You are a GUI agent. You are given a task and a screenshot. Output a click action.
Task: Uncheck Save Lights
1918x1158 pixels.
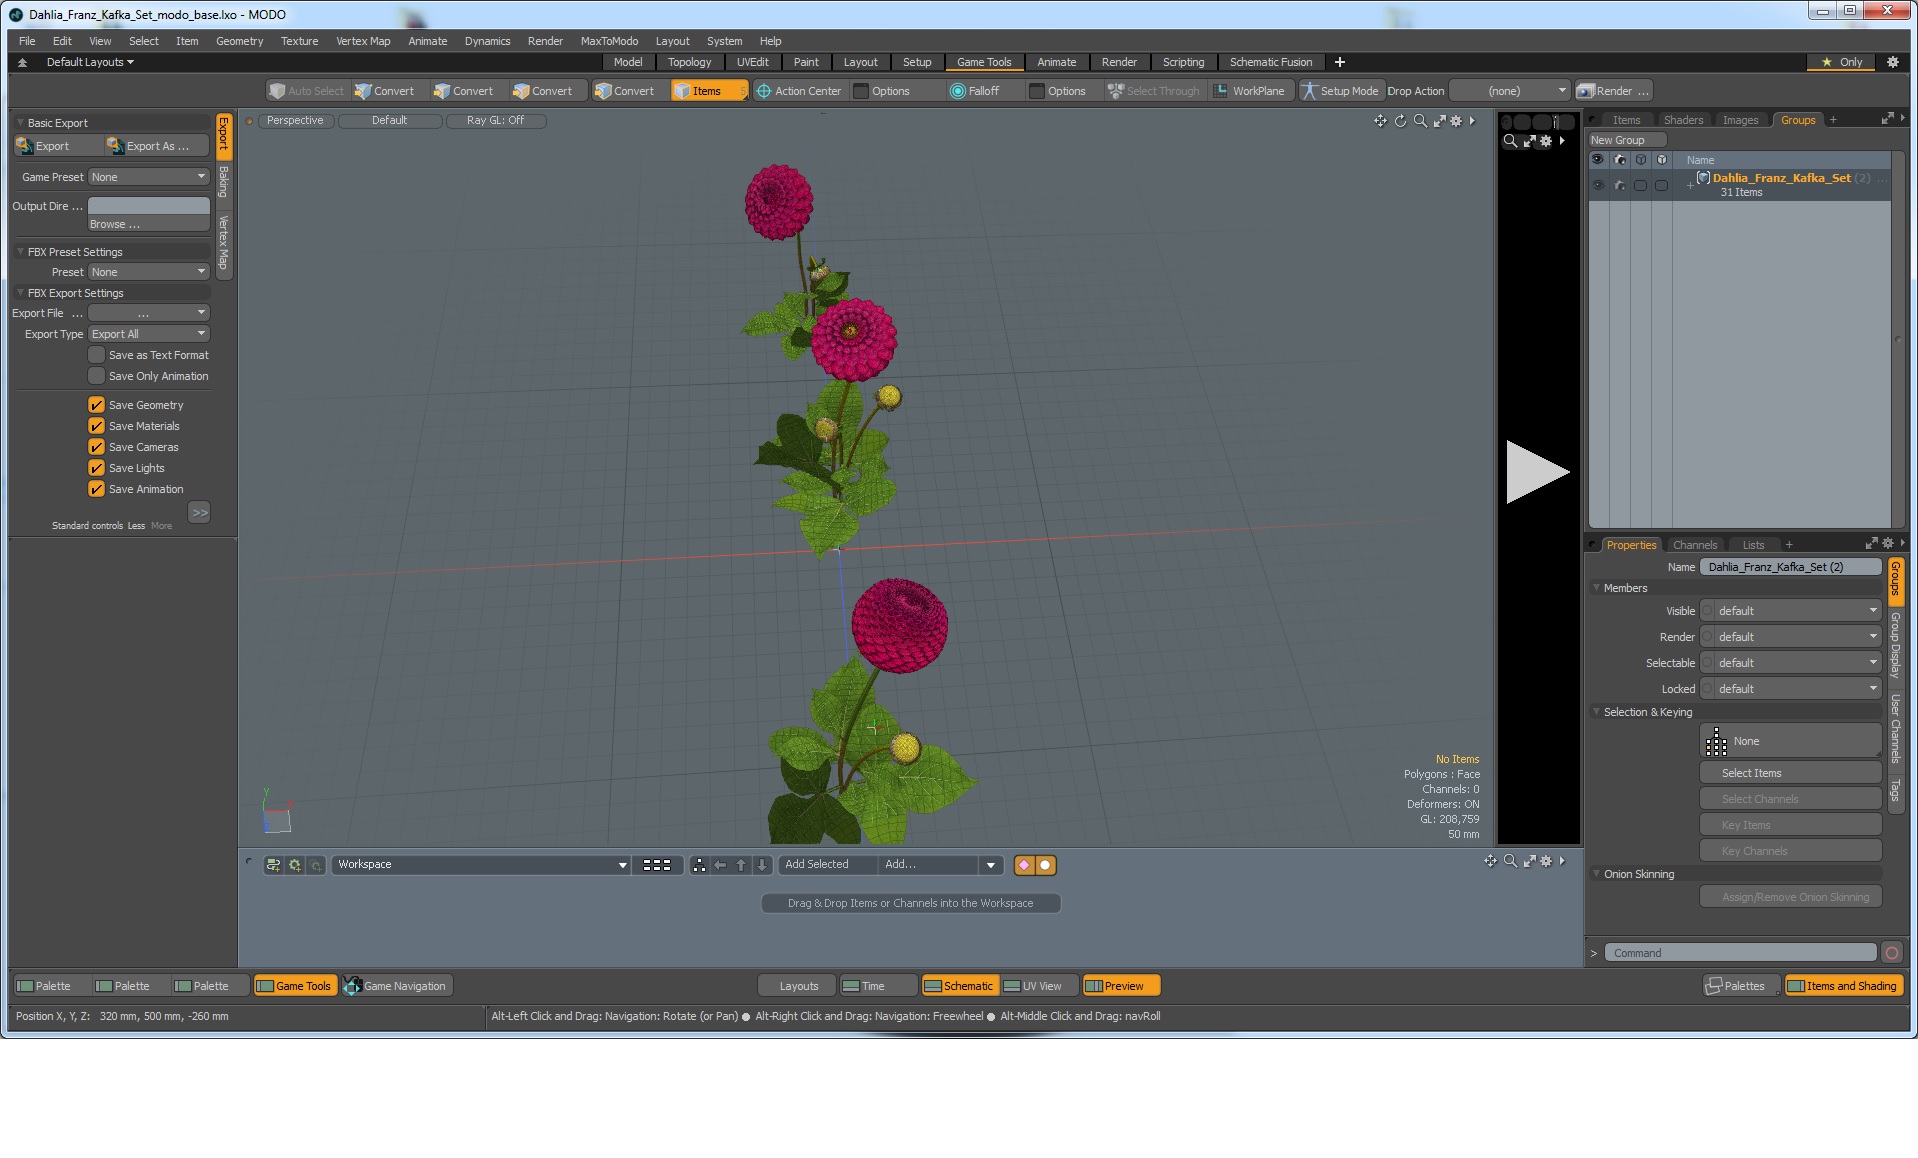tap(96, 468)
